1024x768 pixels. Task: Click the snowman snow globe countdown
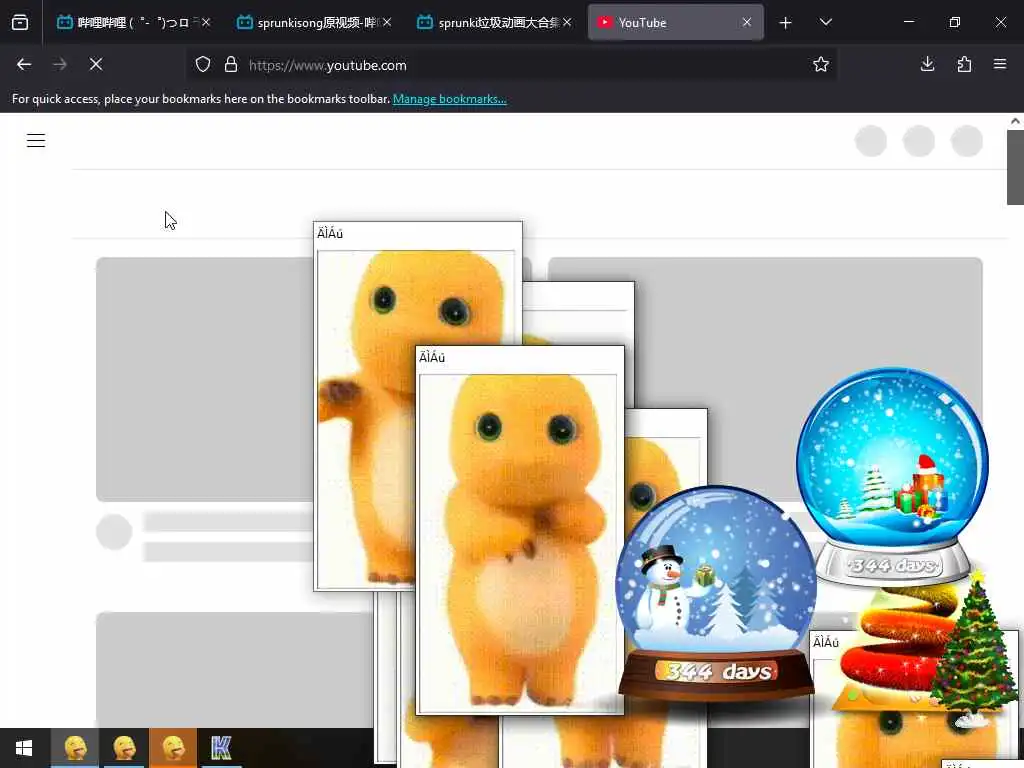tap(716, 593)
